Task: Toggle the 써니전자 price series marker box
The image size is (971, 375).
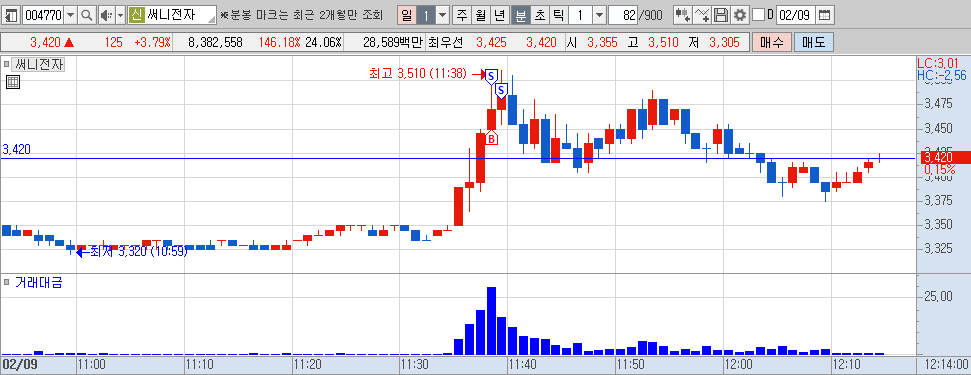Action: coord(7,64)
